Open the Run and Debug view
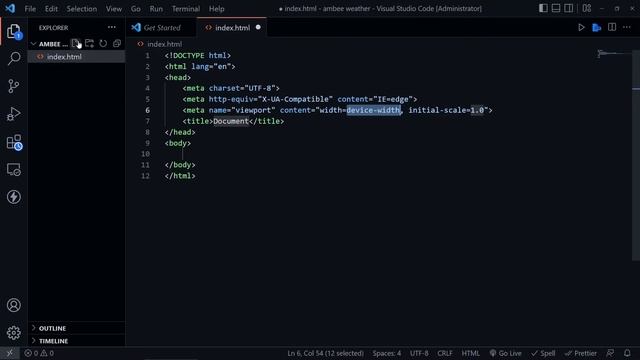The width and height of the screenshot is (640, 360). pyautogui.click(x=14, y=114)
